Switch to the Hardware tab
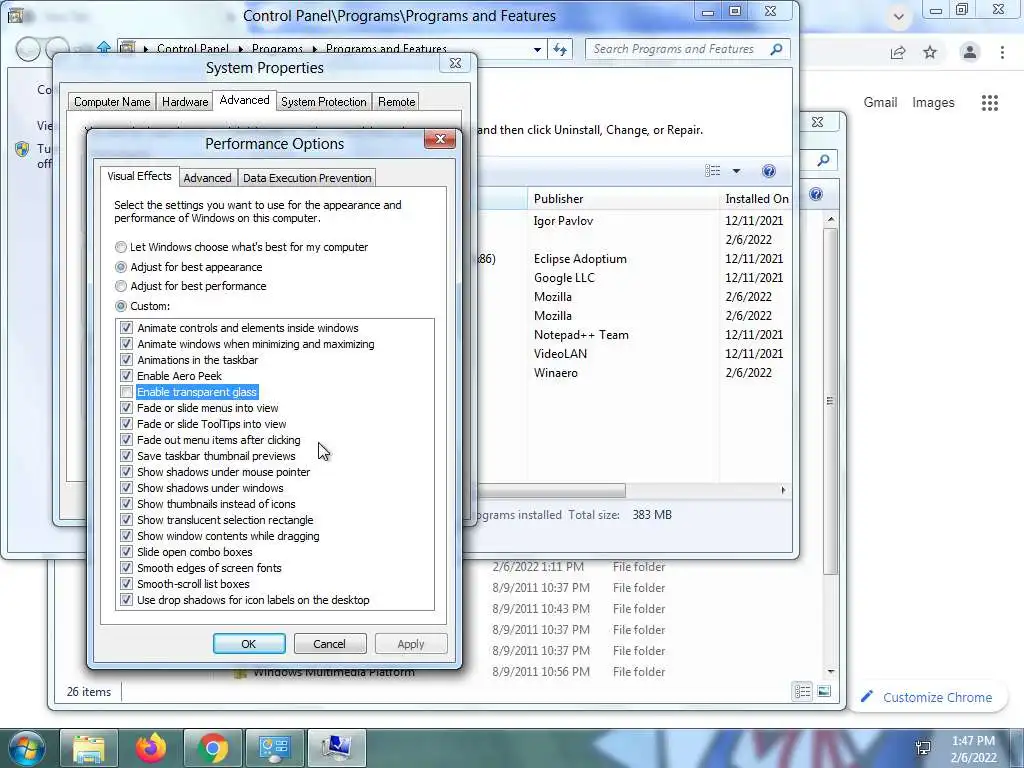The width and height of the screenshot is (1024, 768). 185,102
